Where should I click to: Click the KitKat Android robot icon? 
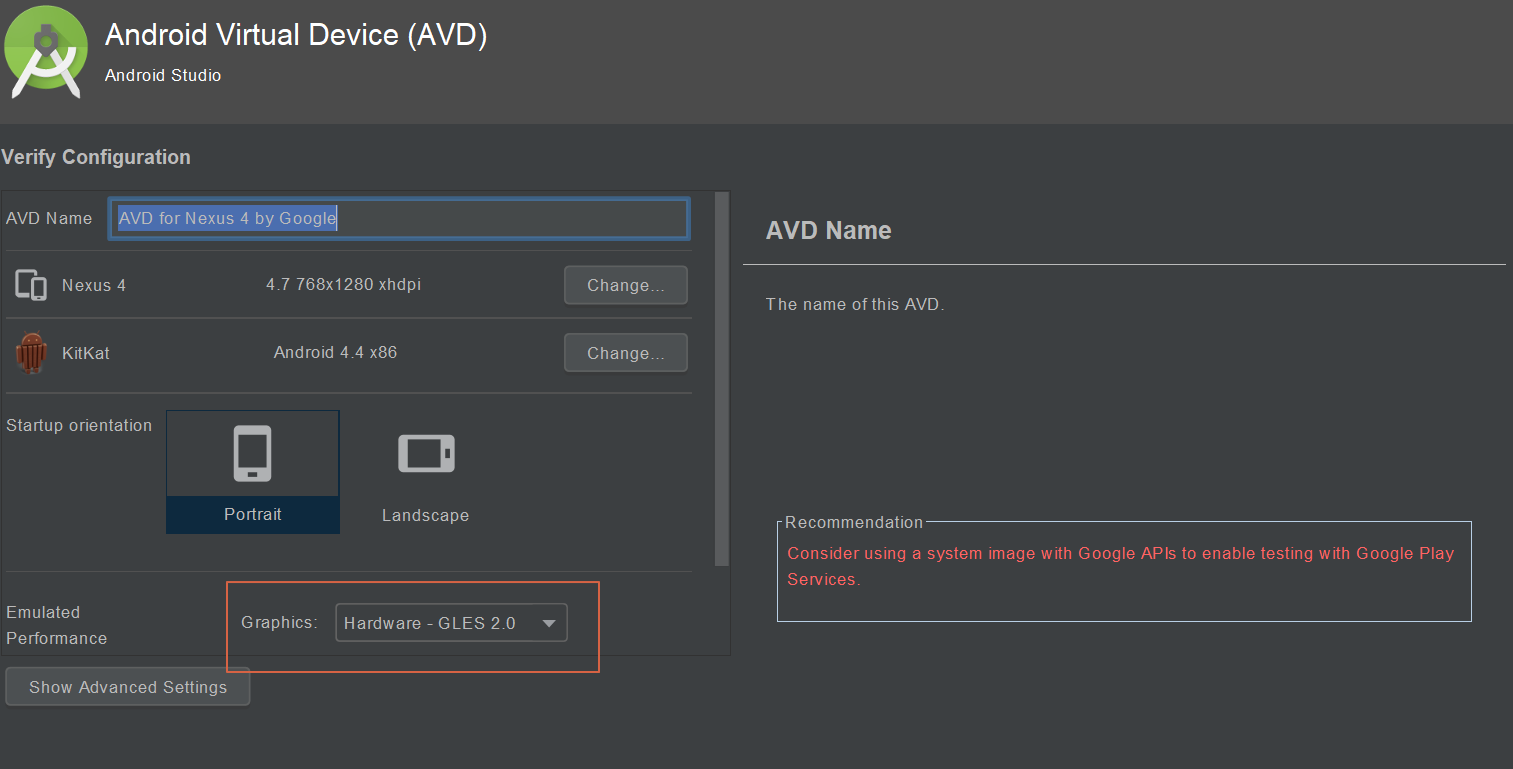pyautogui.click(x=31, y=352)
